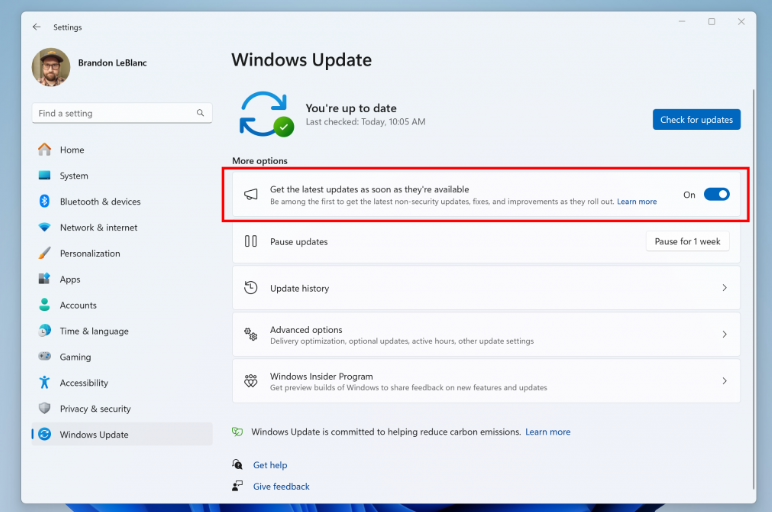Open Time & language label

94,331
